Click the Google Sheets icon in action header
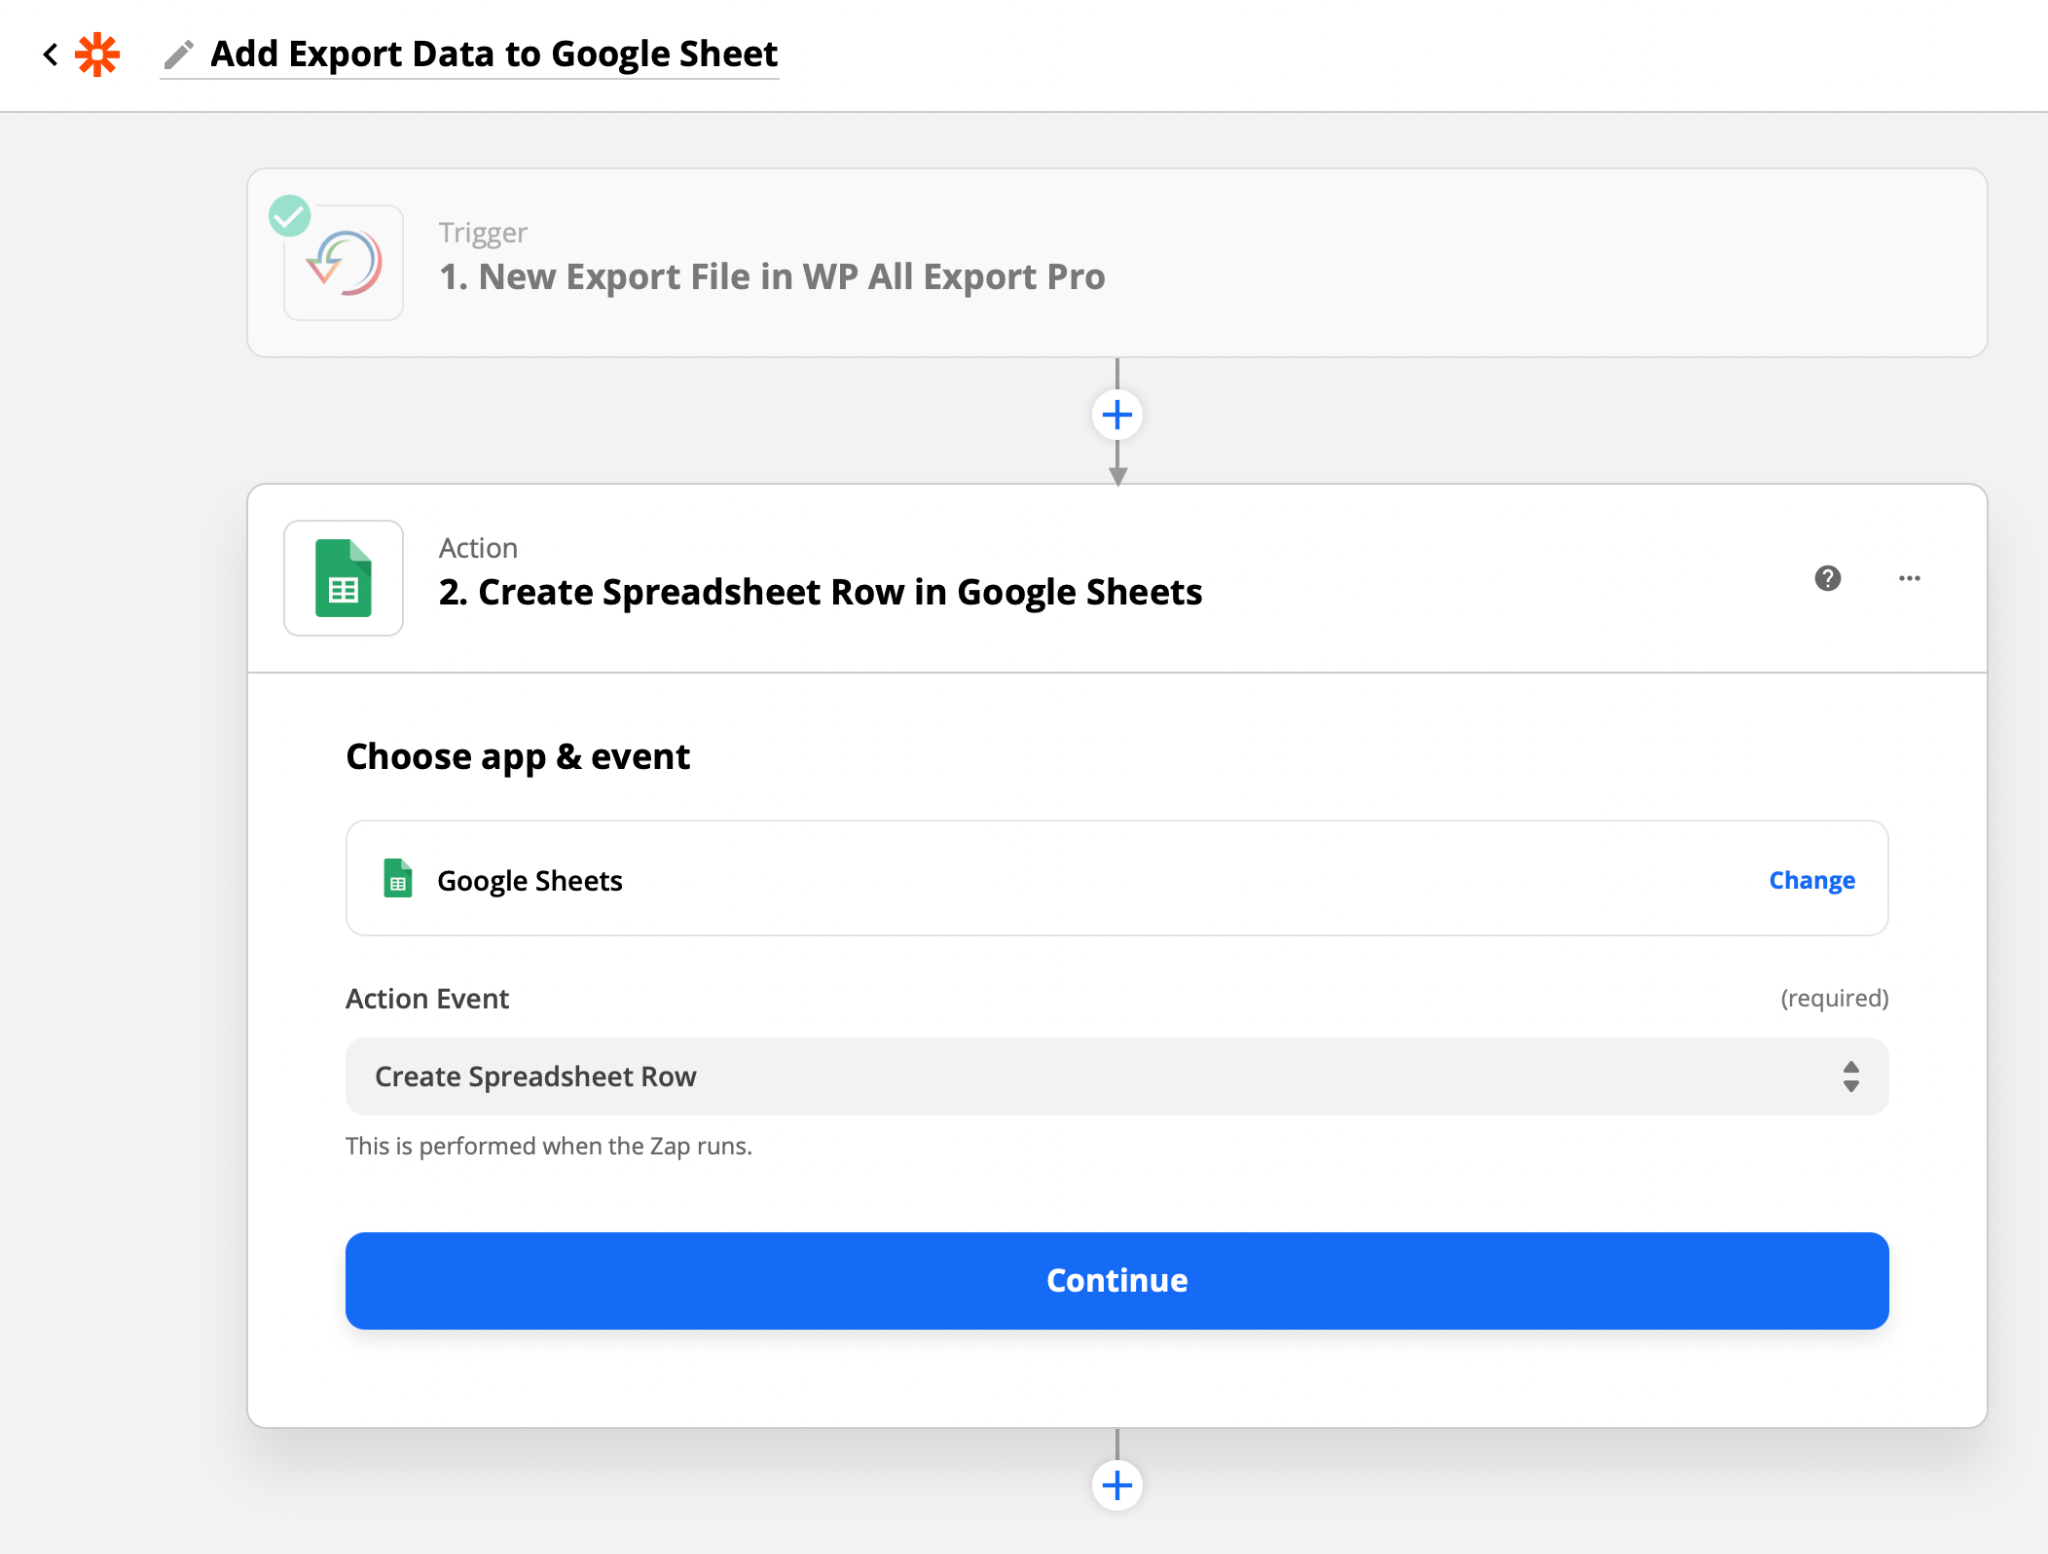The height and width of the screenshot is (1554, 2048). click(x=343, y=578)
